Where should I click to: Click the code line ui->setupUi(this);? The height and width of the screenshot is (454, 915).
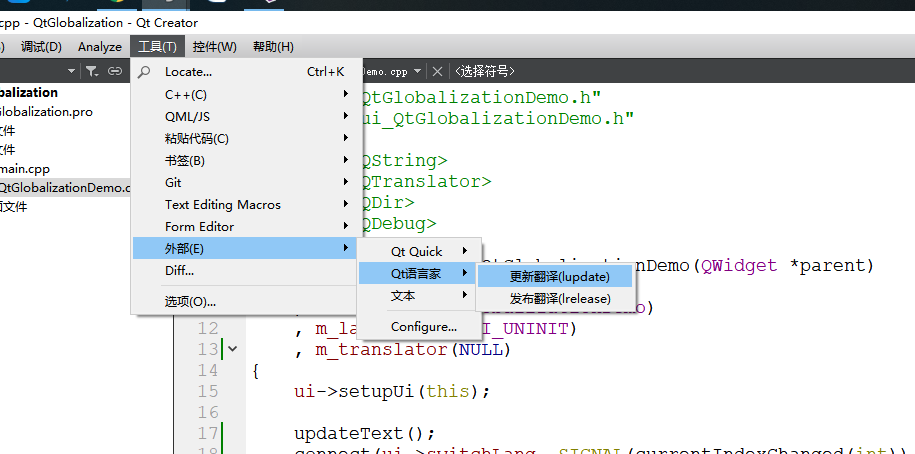(392, 391)
